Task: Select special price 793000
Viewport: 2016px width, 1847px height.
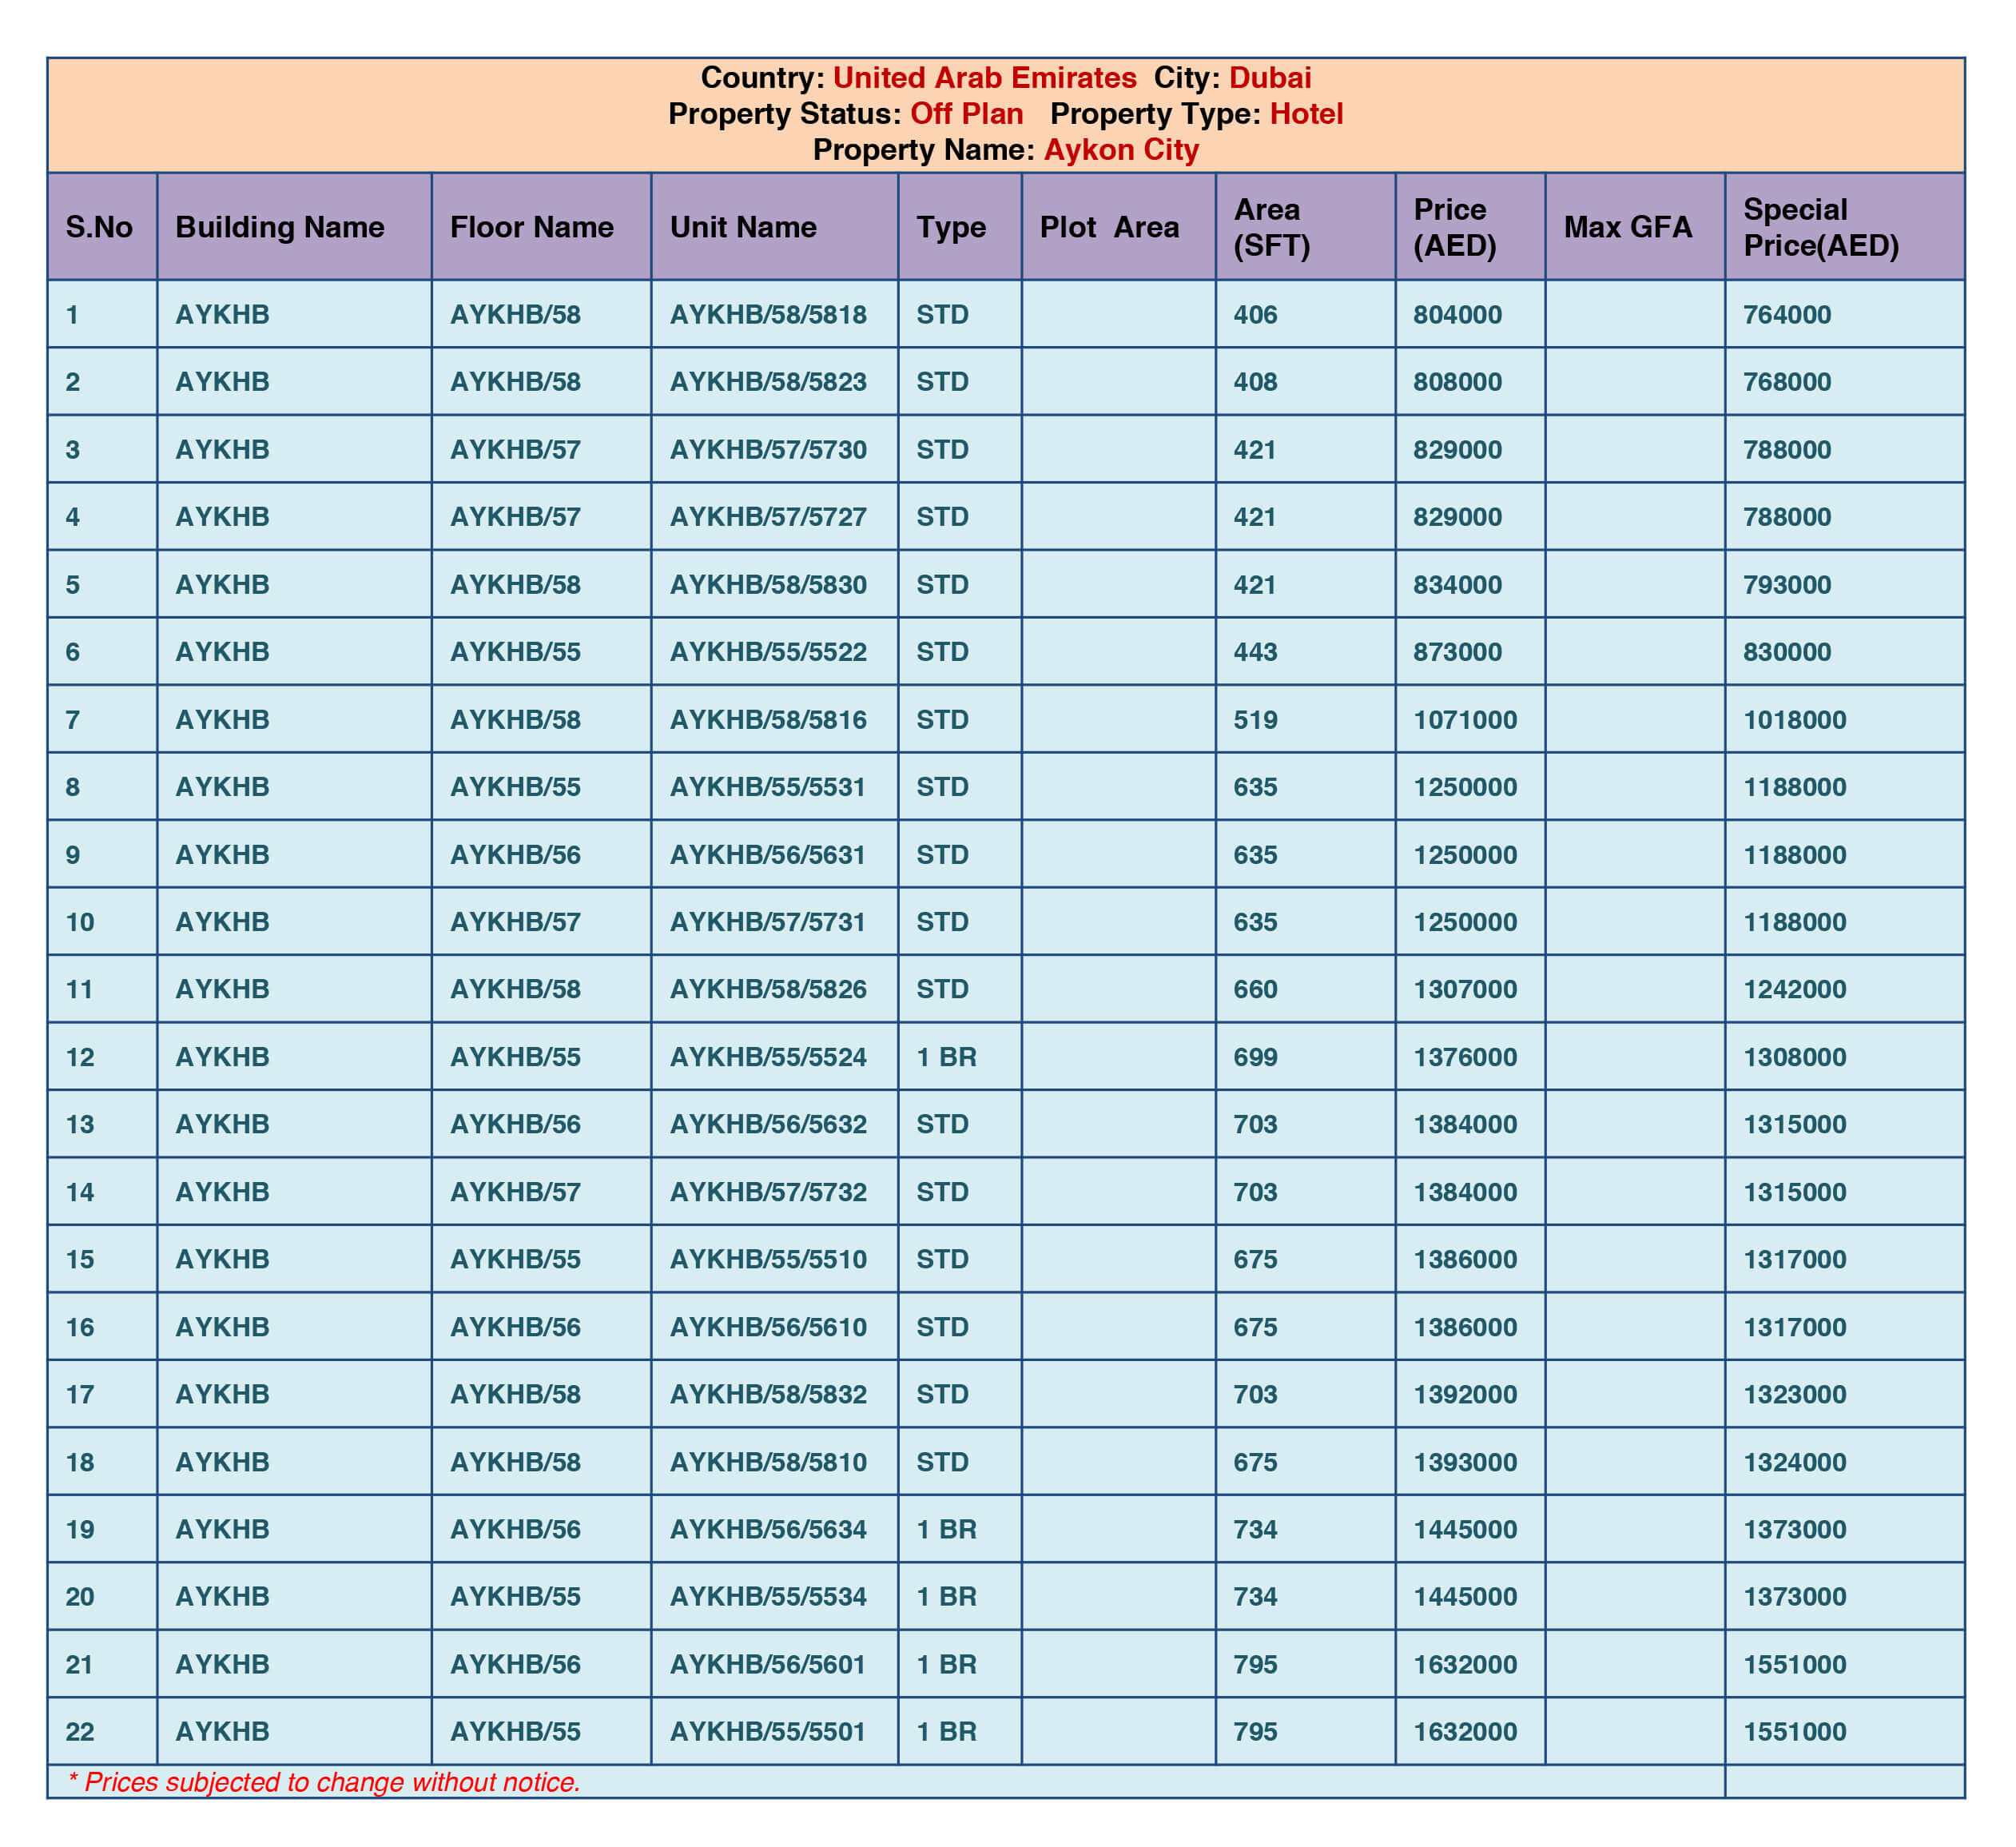Action: 1845,584
